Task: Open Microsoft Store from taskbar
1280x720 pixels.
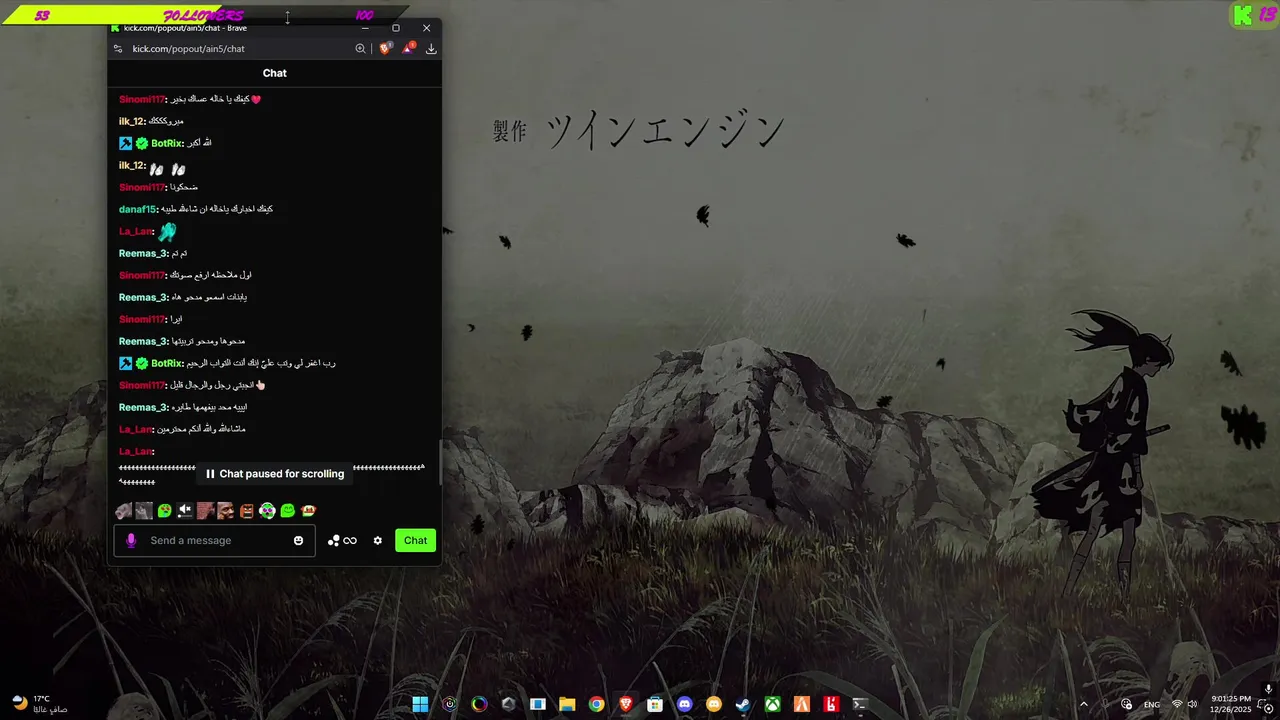Action: (x=655, y=704)
